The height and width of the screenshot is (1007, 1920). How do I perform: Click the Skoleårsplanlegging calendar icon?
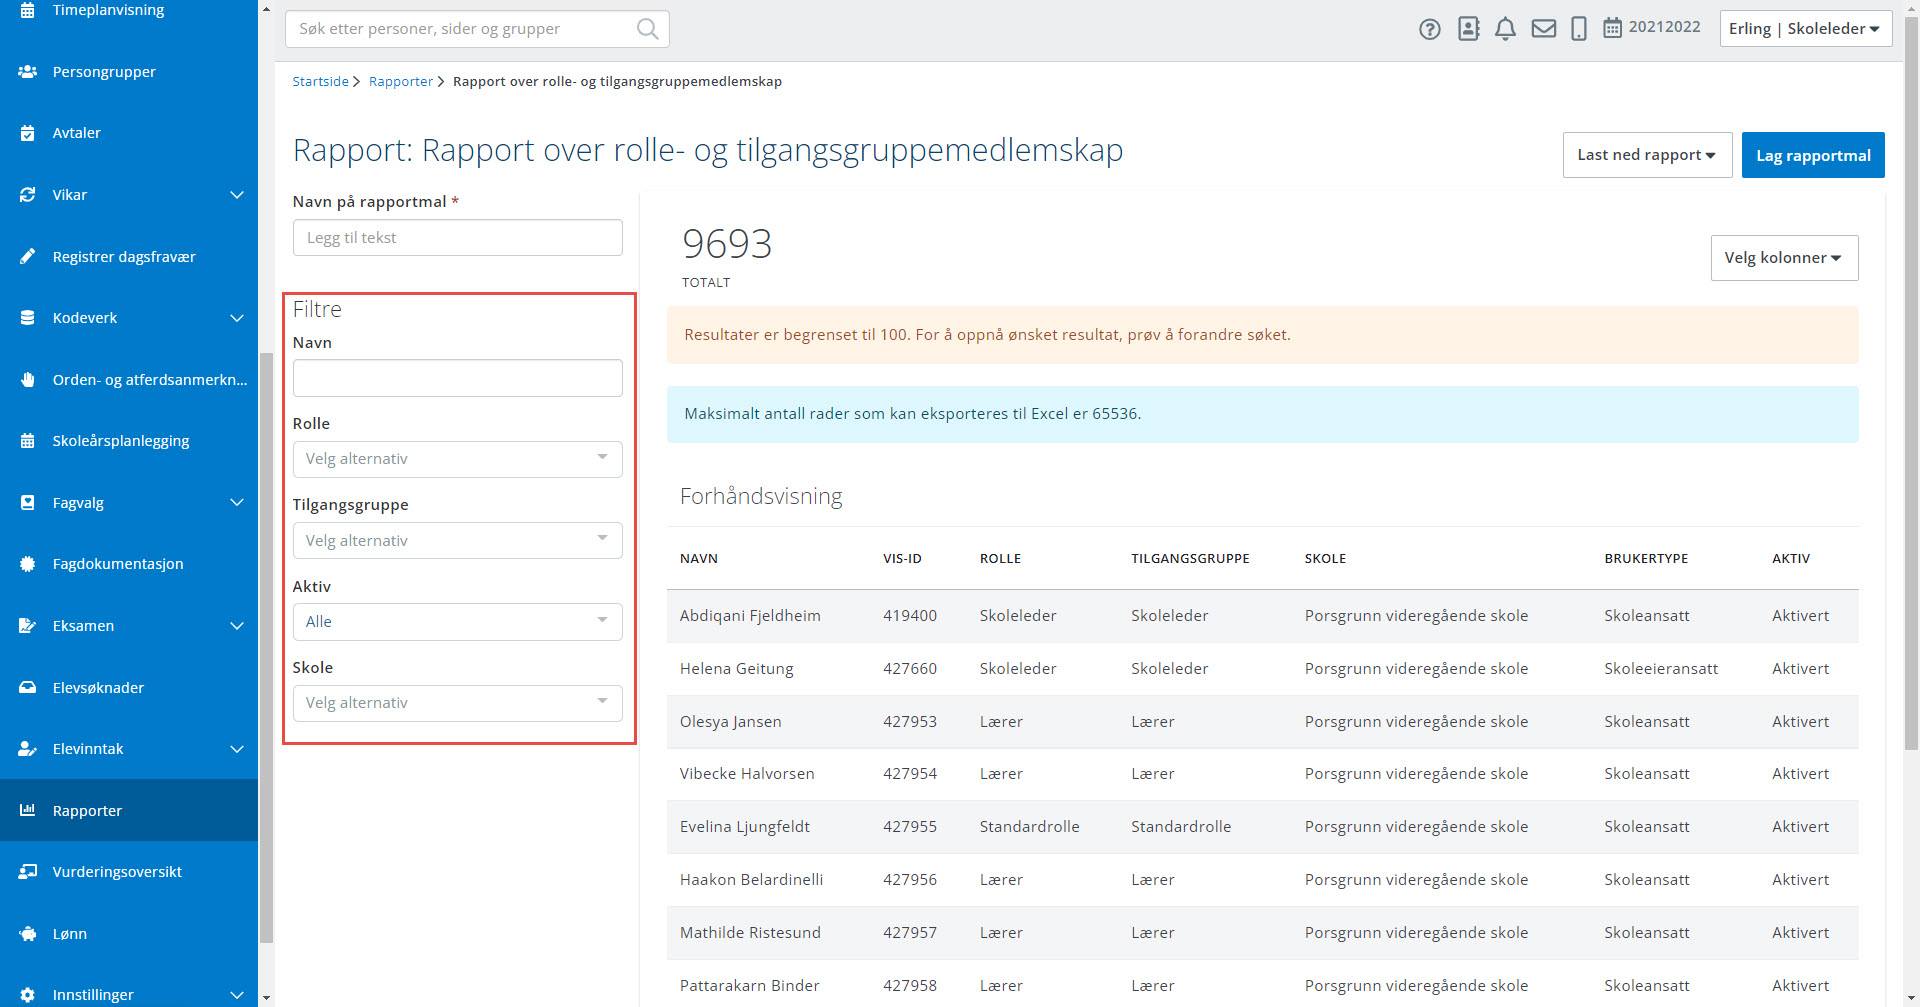pyautogui.click(x=28, y=441)
